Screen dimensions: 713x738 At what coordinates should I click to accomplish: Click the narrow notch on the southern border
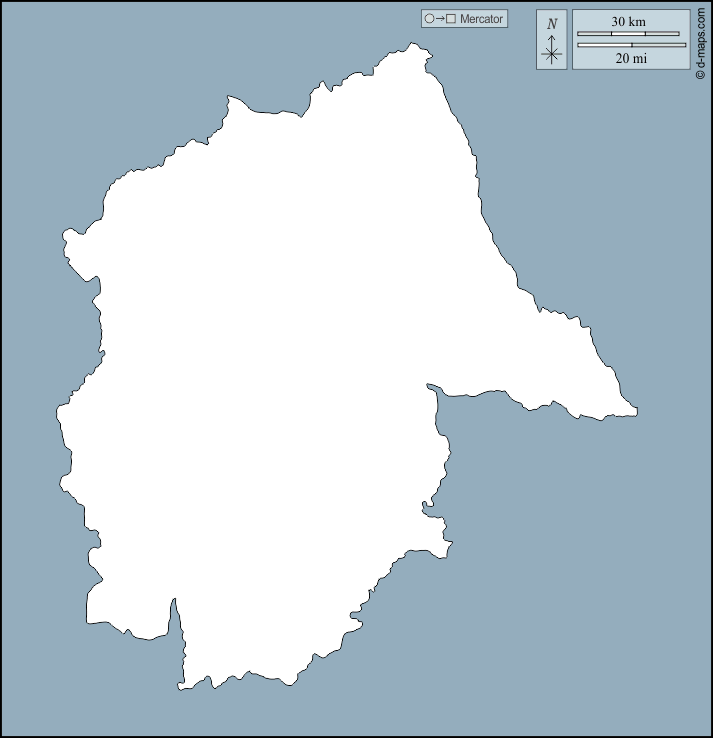coord(175,612)
